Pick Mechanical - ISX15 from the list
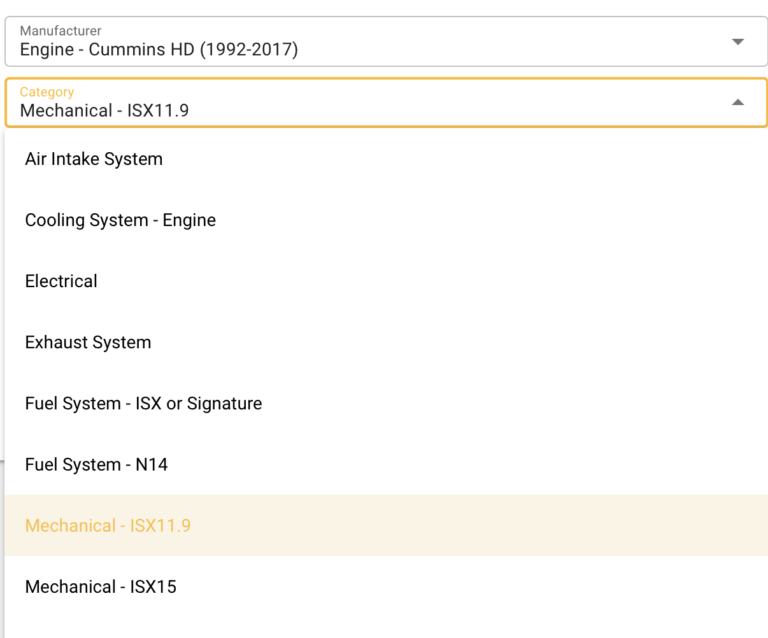 coord(100,586)
